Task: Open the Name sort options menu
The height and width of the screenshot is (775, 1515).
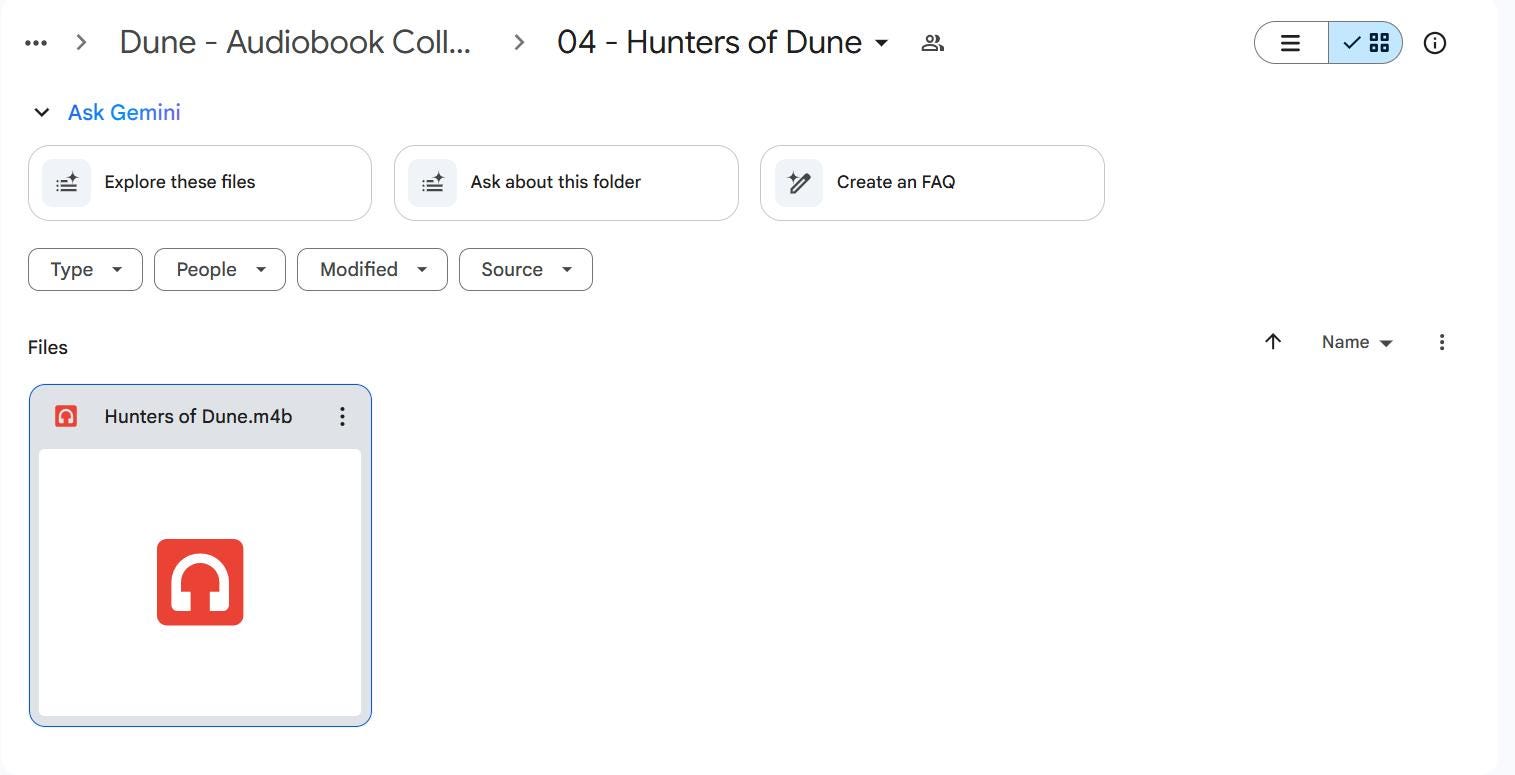Action: point(1356,342)
